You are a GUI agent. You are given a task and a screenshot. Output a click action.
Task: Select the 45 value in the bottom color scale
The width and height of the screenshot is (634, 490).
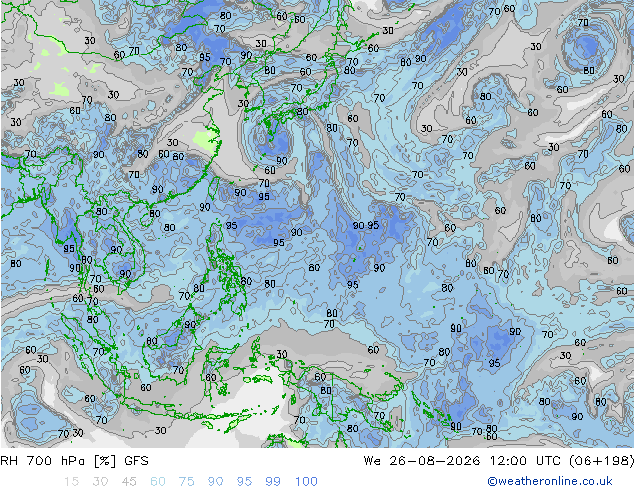coord(129,482)
